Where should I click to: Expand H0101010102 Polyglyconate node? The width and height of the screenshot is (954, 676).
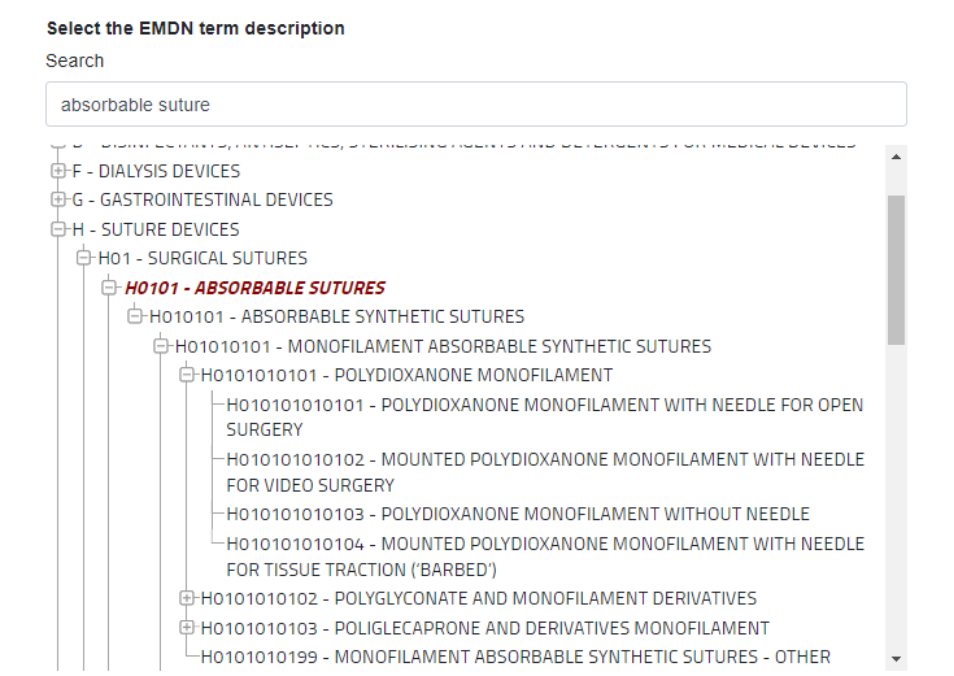pyautogui.click(x=186, y=598)
